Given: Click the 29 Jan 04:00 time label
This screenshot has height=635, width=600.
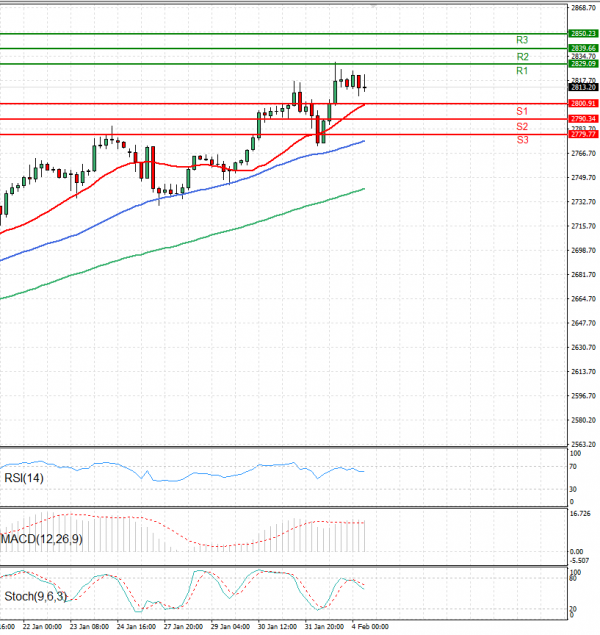Looking at the screenshot, I should (230, 626).
